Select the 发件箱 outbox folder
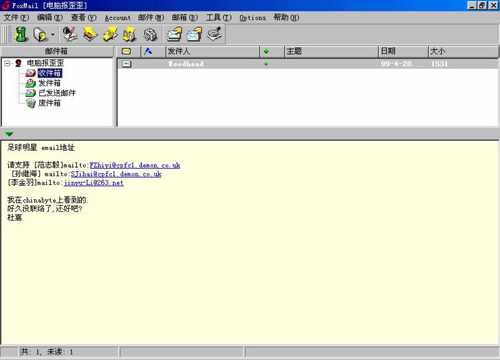This screenshot has height=360, width=500. pyautogui.click(x=49, y=83)
